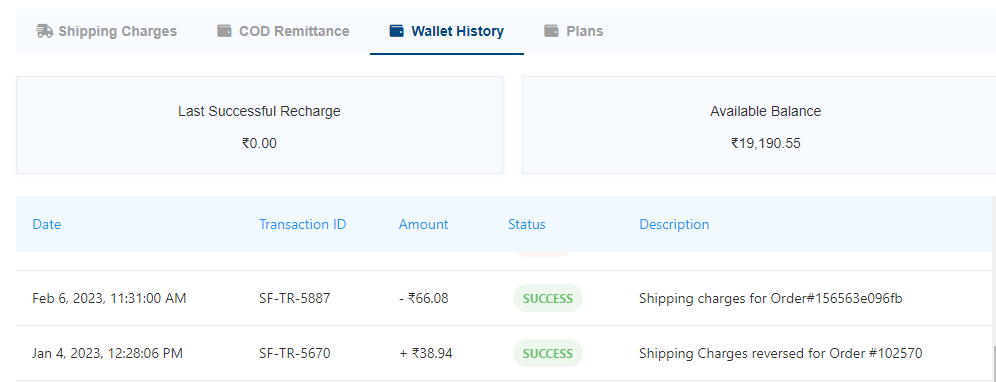Select transaction ID SF-TR-5670

point(295,353)
